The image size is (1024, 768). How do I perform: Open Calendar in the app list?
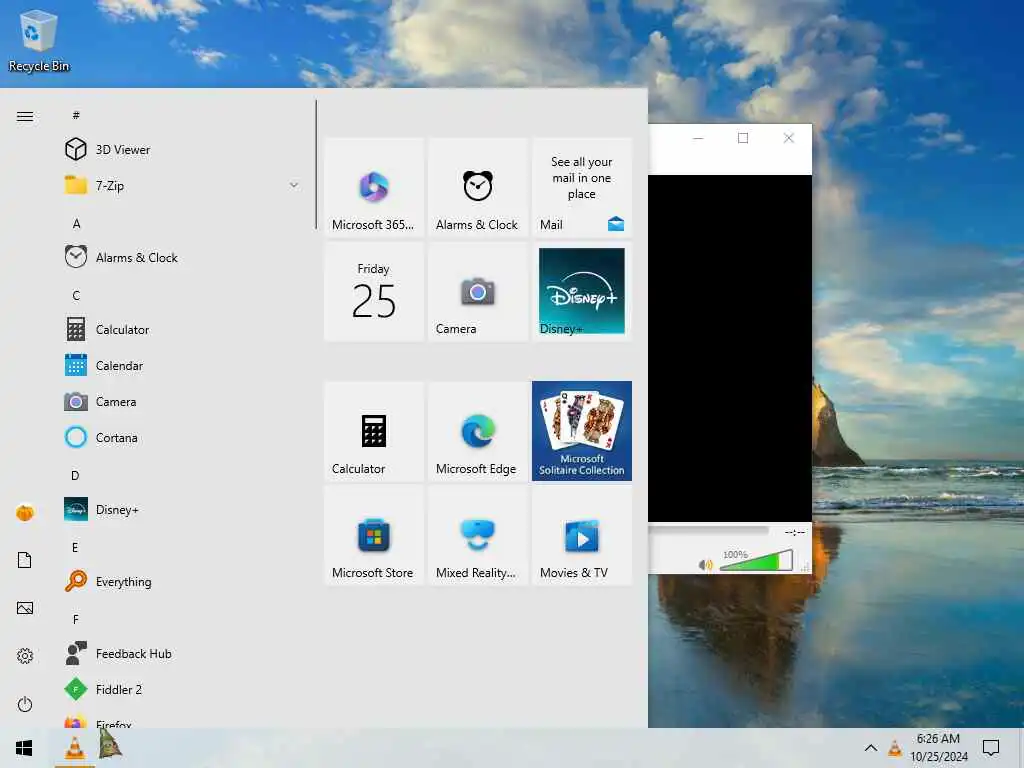click(180, 366)
